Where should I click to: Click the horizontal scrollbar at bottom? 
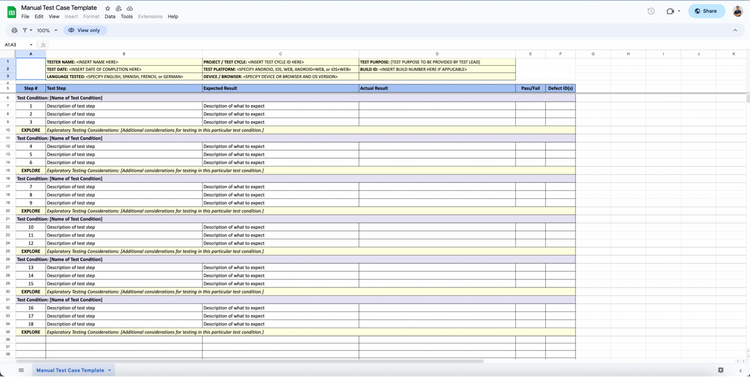pos(249,362)
